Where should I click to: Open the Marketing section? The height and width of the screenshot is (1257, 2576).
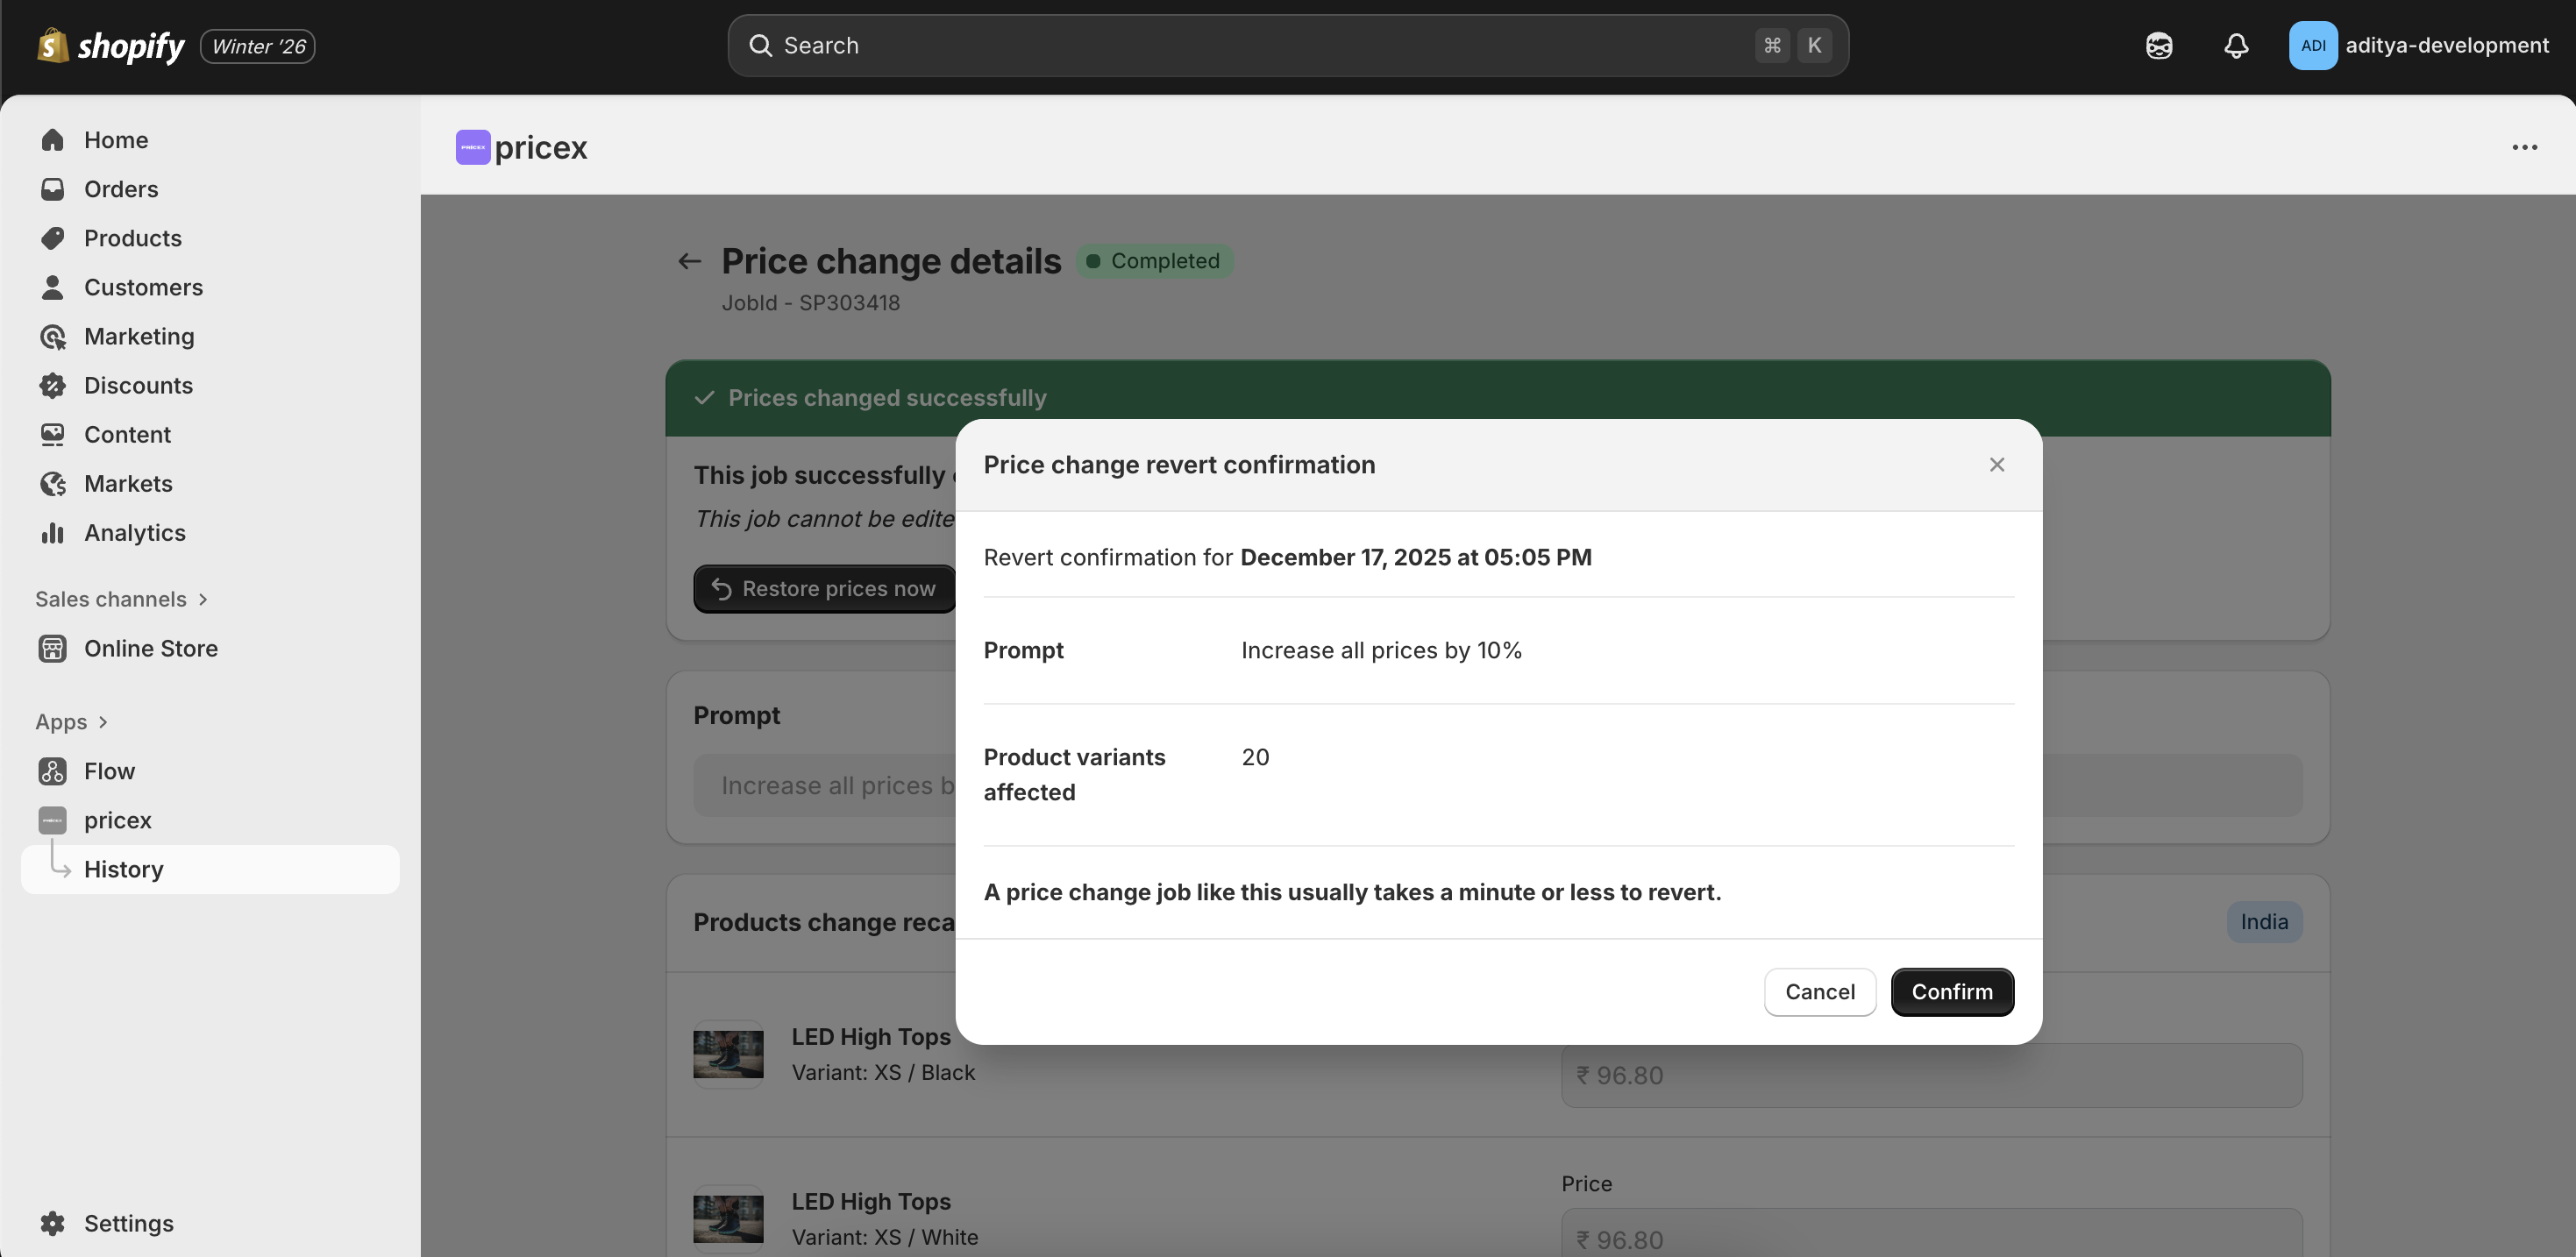point(139,336)
